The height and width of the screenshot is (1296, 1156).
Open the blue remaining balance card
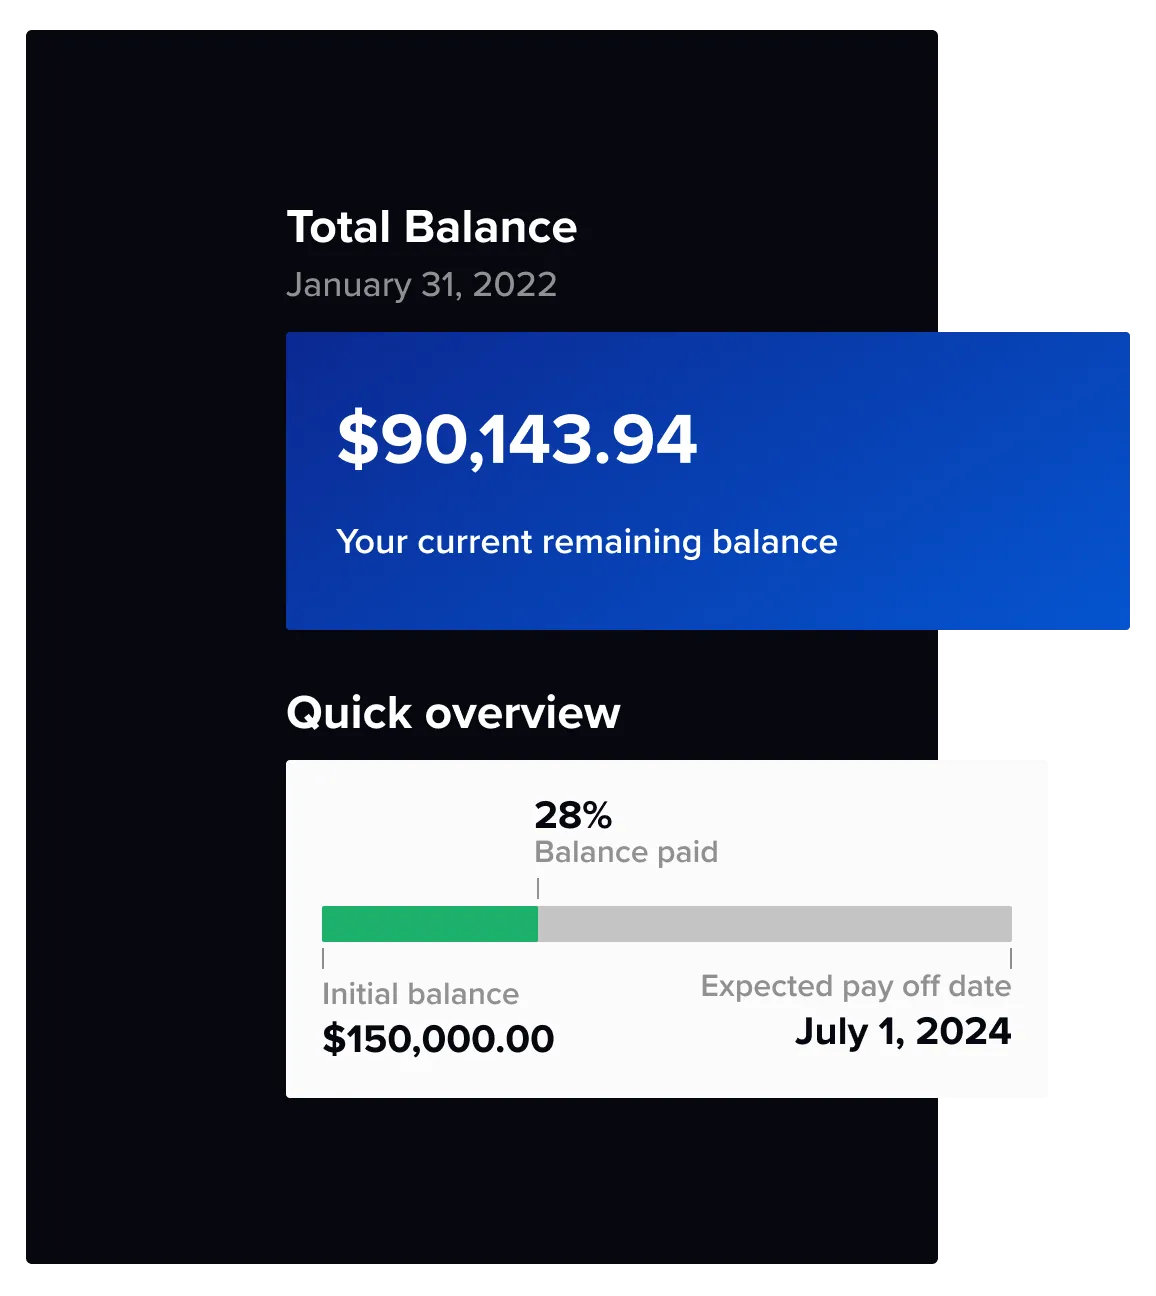click(708, 481)
